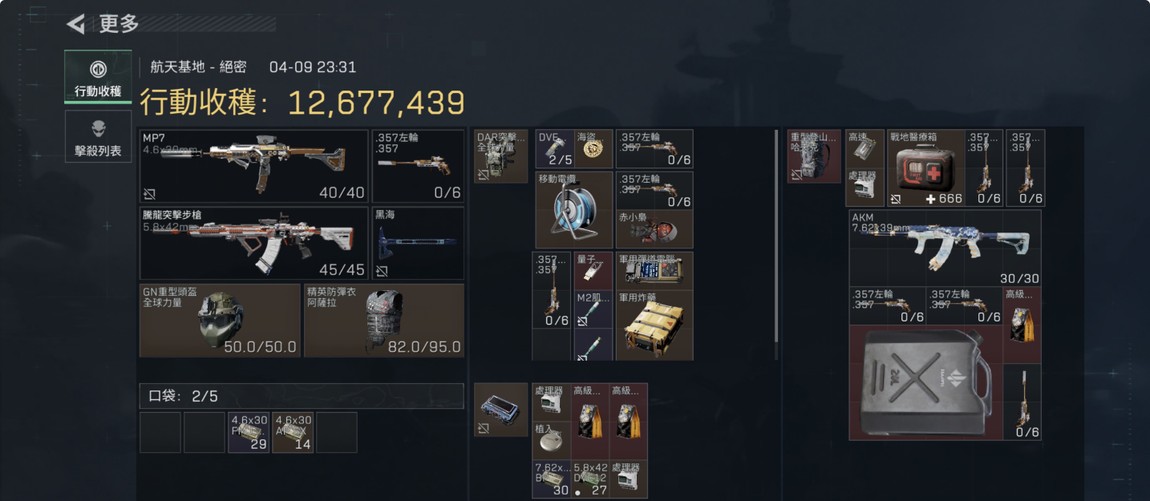Select the 軍用炸藥 crate icon
The width and height of the screenshot is (1150, 501).
(654, 325)
